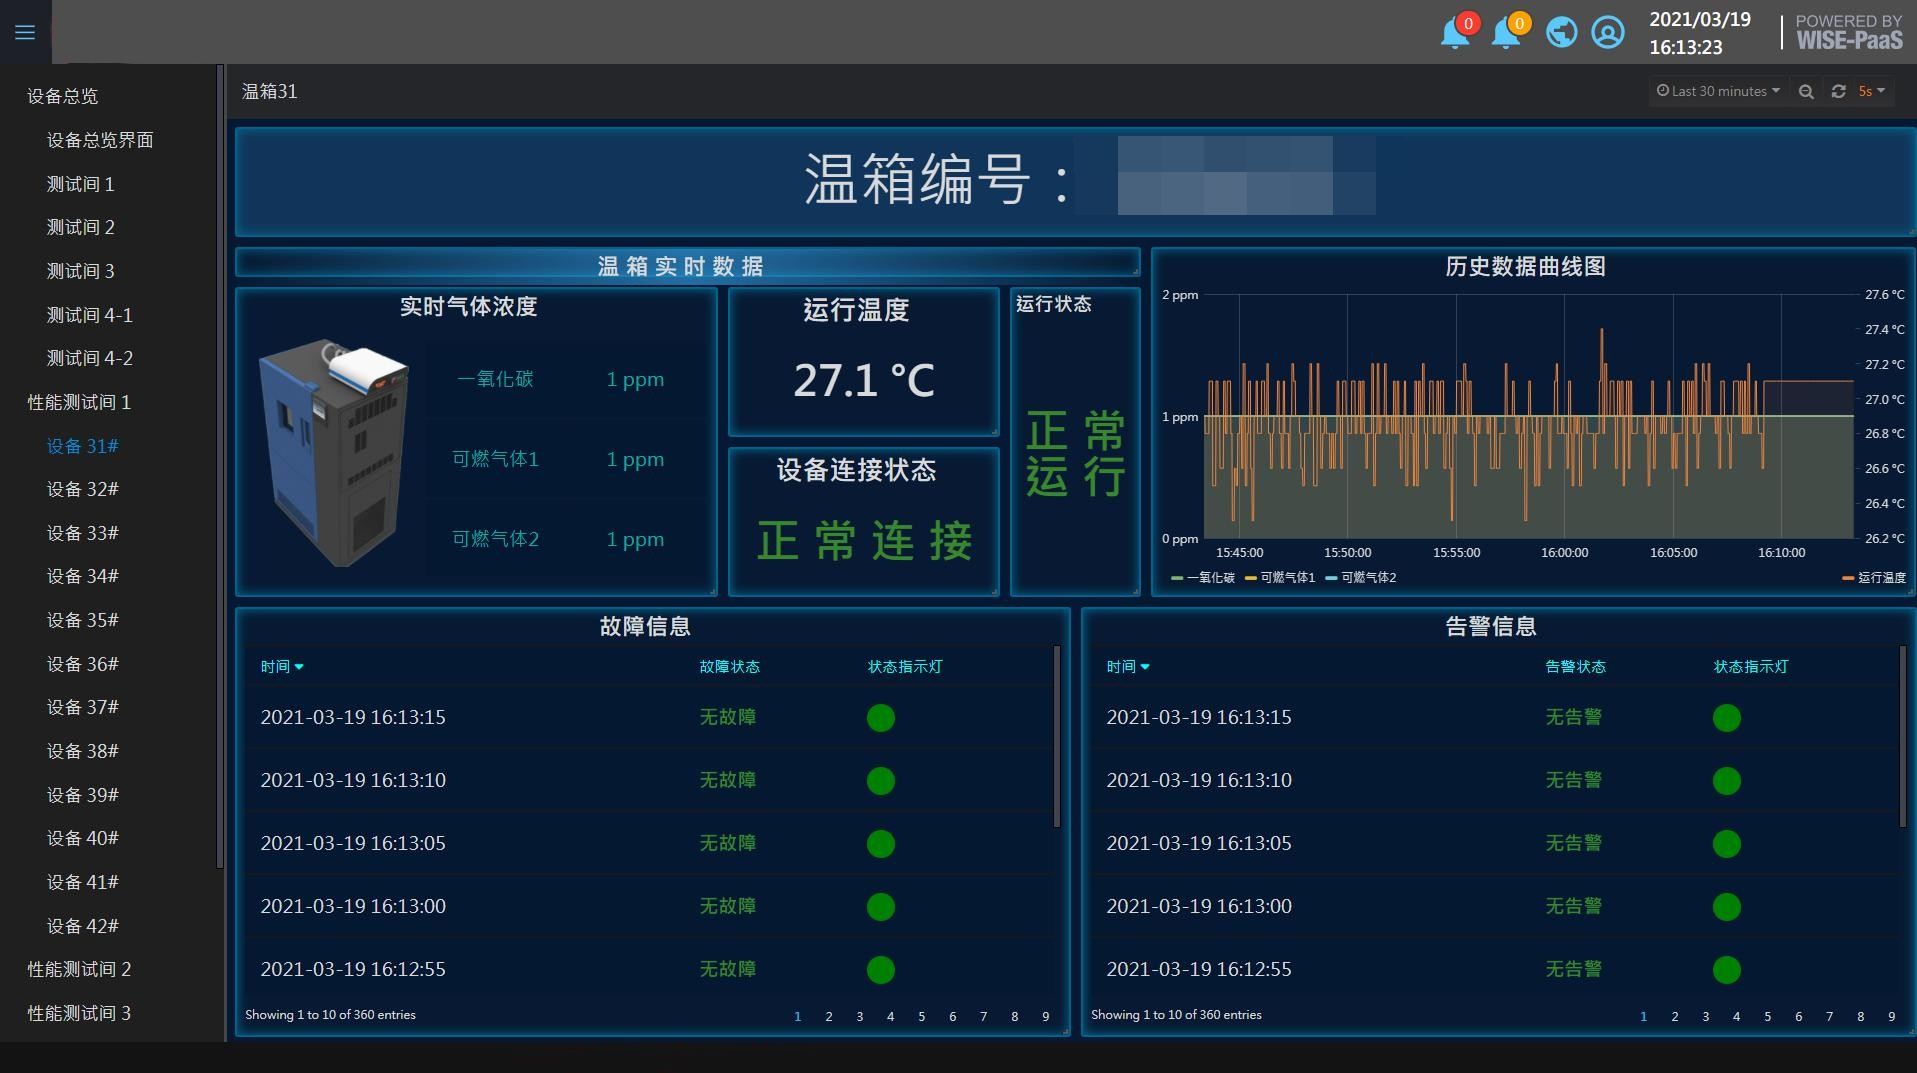Select 设备 37# in the sidebar
Screen dimensions: 1917x1073
82,707
